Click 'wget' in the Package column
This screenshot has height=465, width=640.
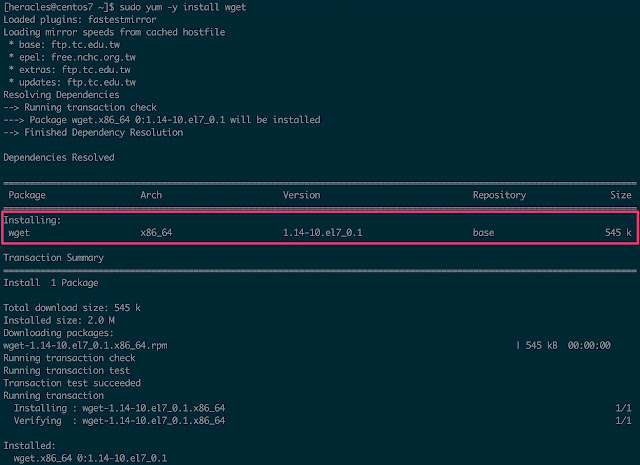point(19,233)
